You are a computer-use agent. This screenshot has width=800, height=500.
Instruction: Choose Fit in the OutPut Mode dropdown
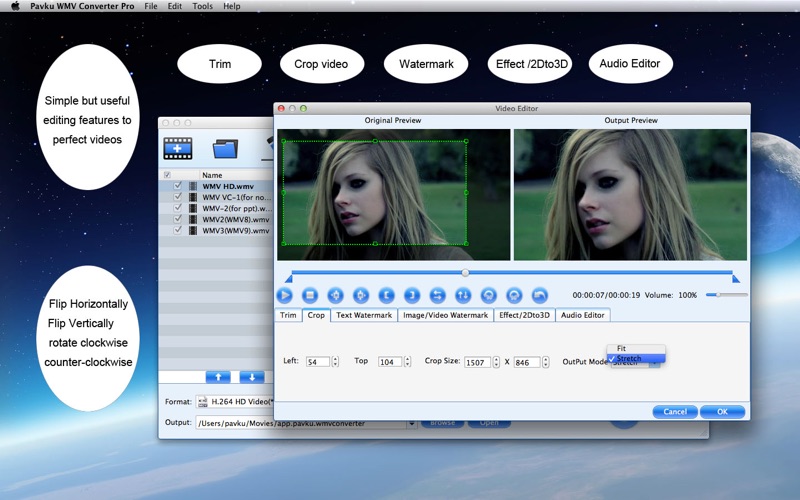[636, 348]
